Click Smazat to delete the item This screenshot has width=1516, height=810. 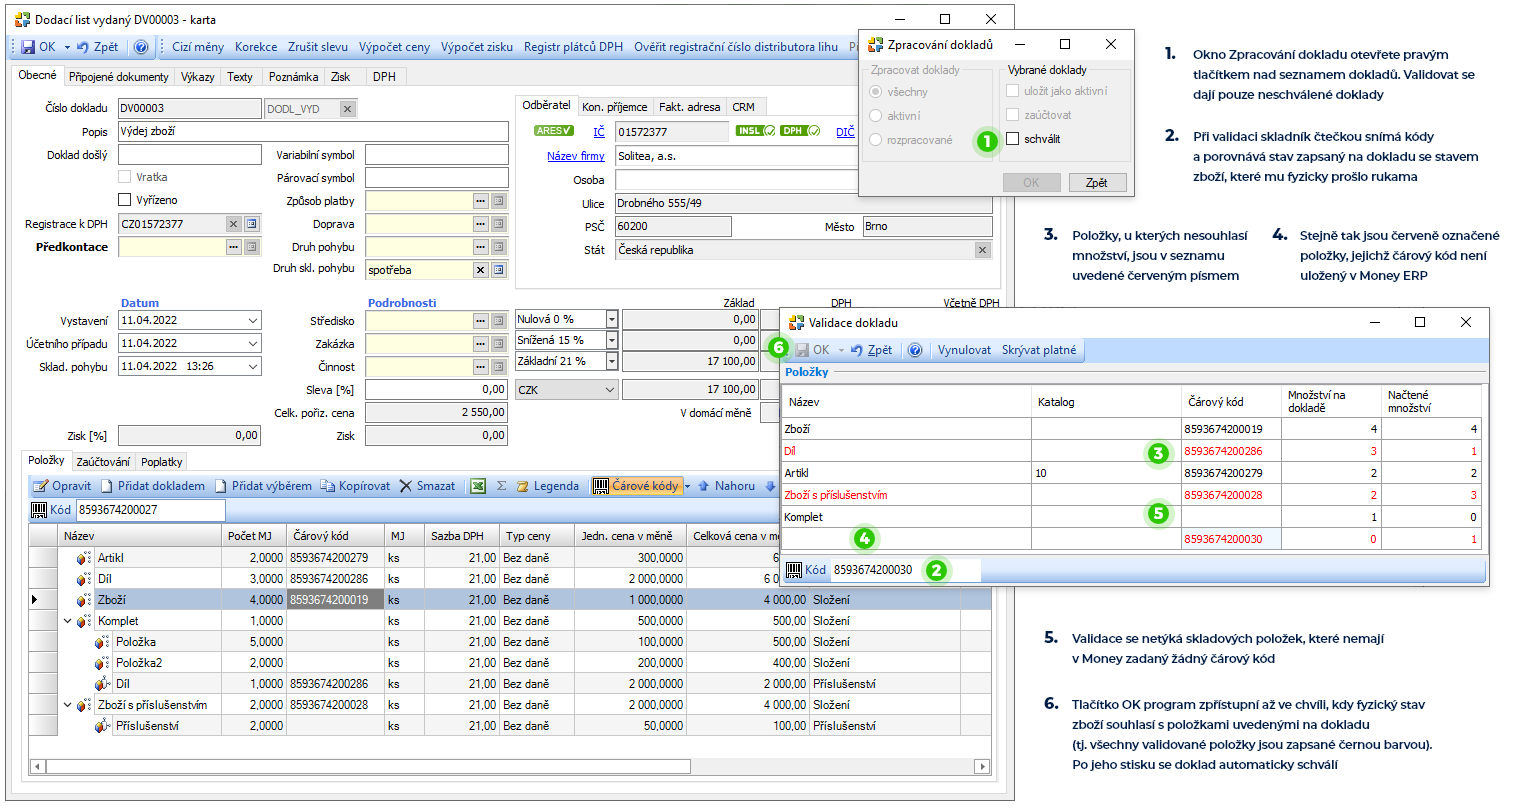(x=427, y=486)
